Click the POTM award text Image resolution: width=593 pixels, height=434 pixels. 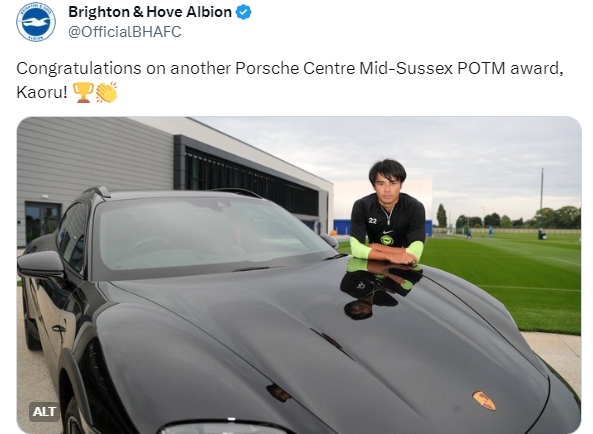coord(510,68)
